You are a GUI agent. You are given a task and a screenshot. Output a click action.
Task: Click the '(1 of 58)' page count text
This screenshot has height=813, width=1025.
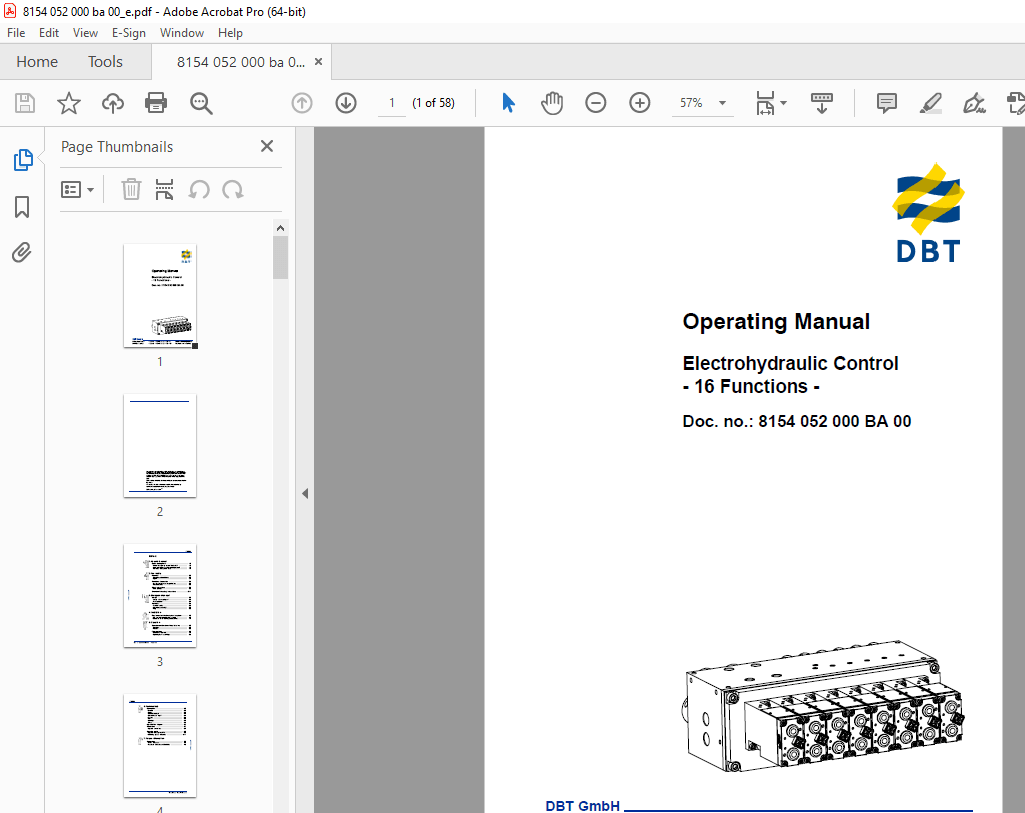[433, 103]
